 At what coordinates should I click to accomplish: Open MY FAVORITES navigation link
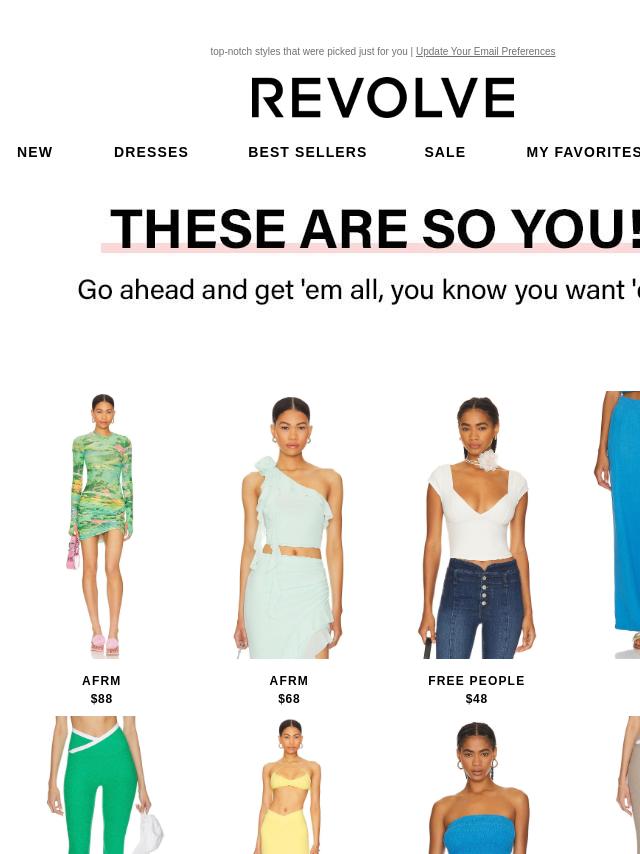[x=583, y=152]
